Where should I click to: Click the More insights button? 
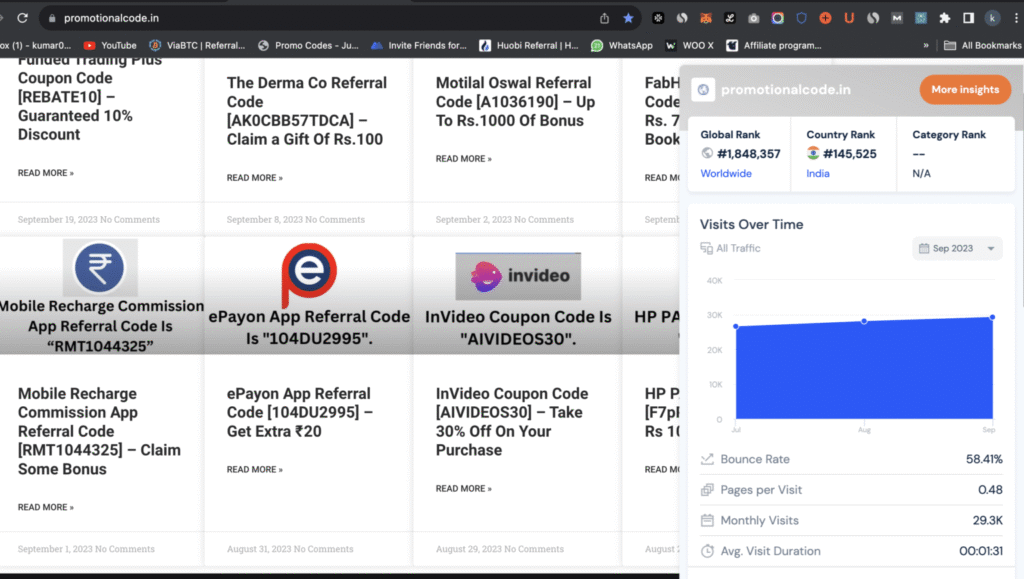[964, 89]
